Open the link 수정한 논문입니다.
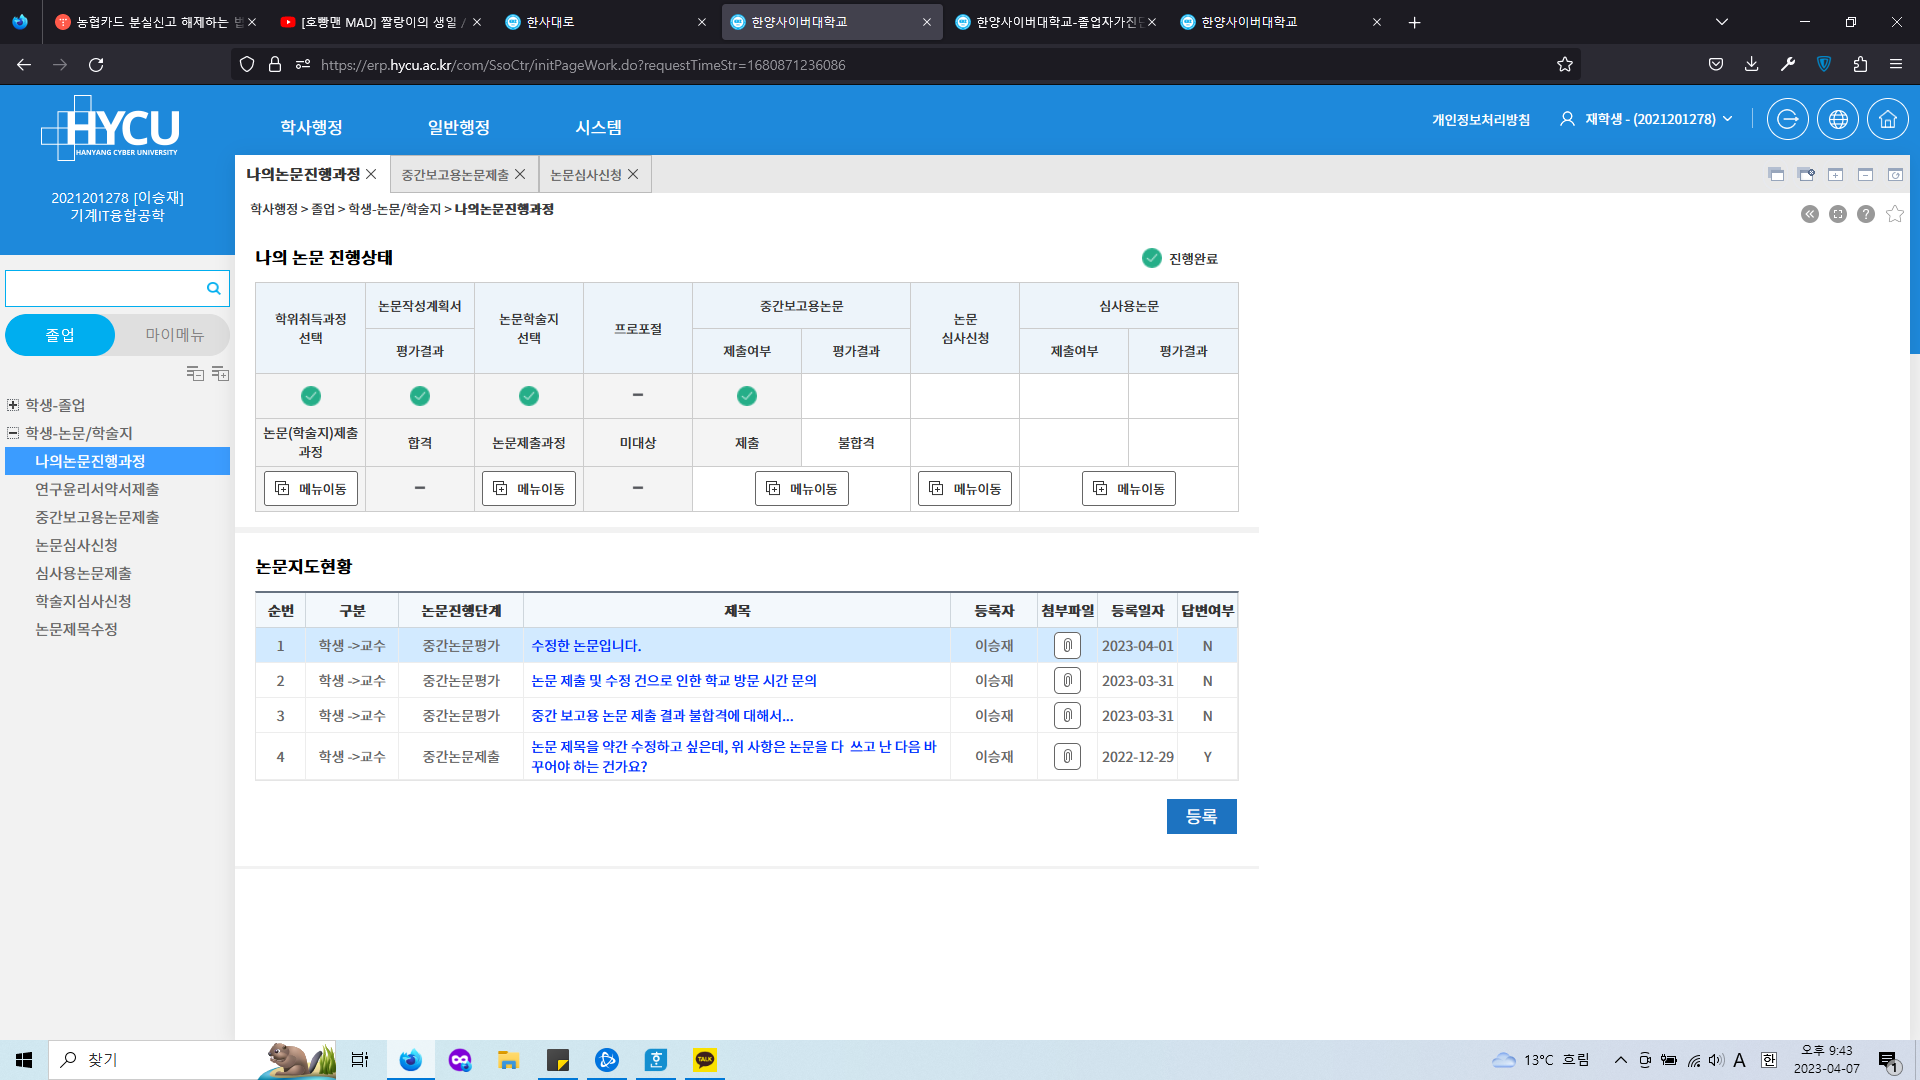 (586, 646)
